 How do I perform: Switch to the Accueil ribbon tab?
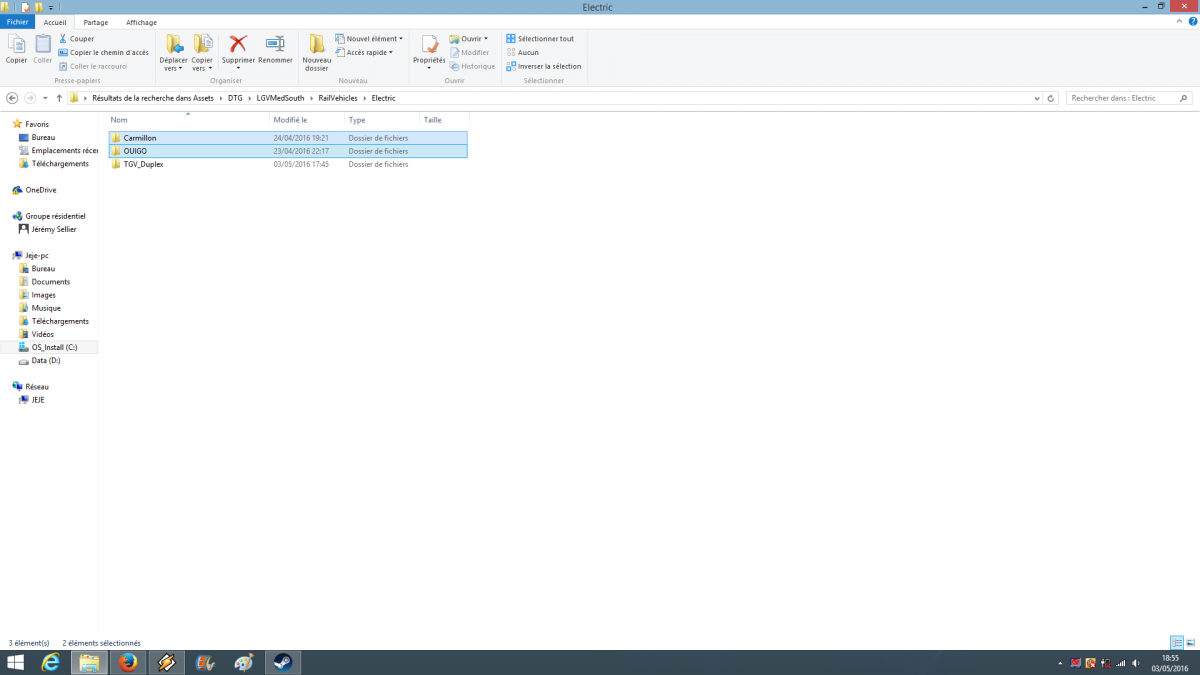pos(55,22)
